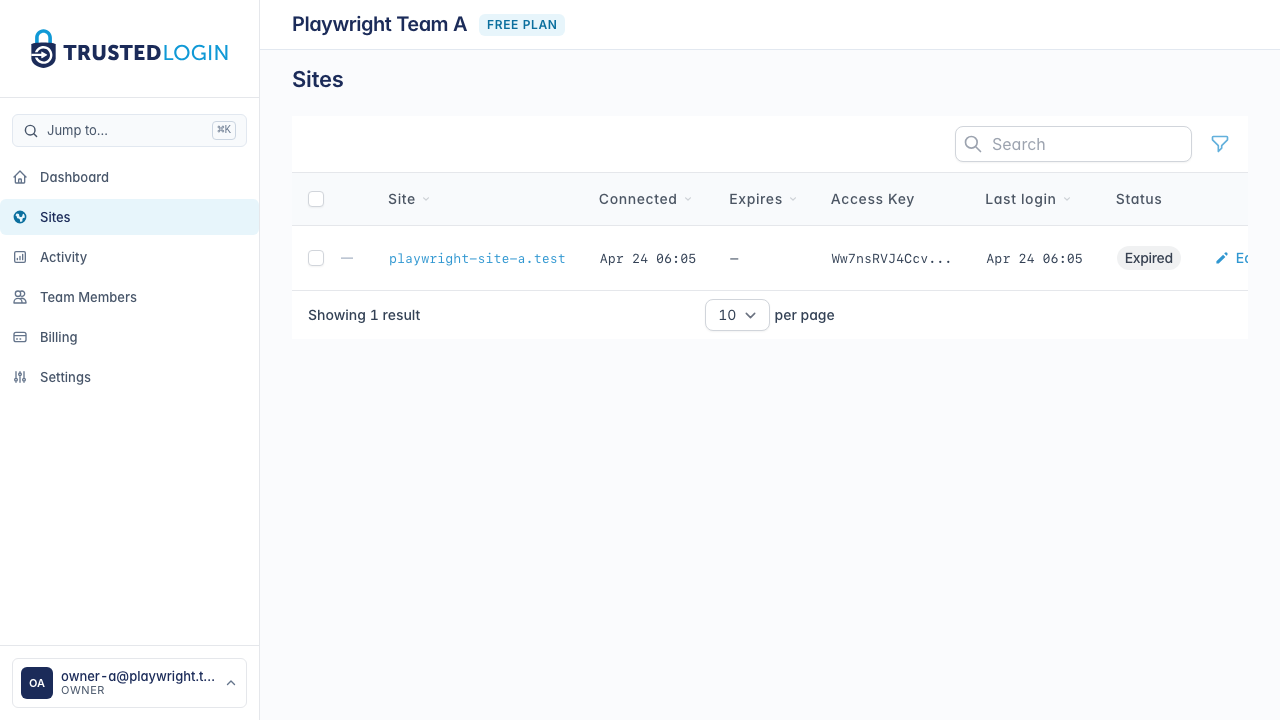This screenshot has height=720, width=1280.
Task: Sort by the Connected column arrow
Action: coord(689,199)
